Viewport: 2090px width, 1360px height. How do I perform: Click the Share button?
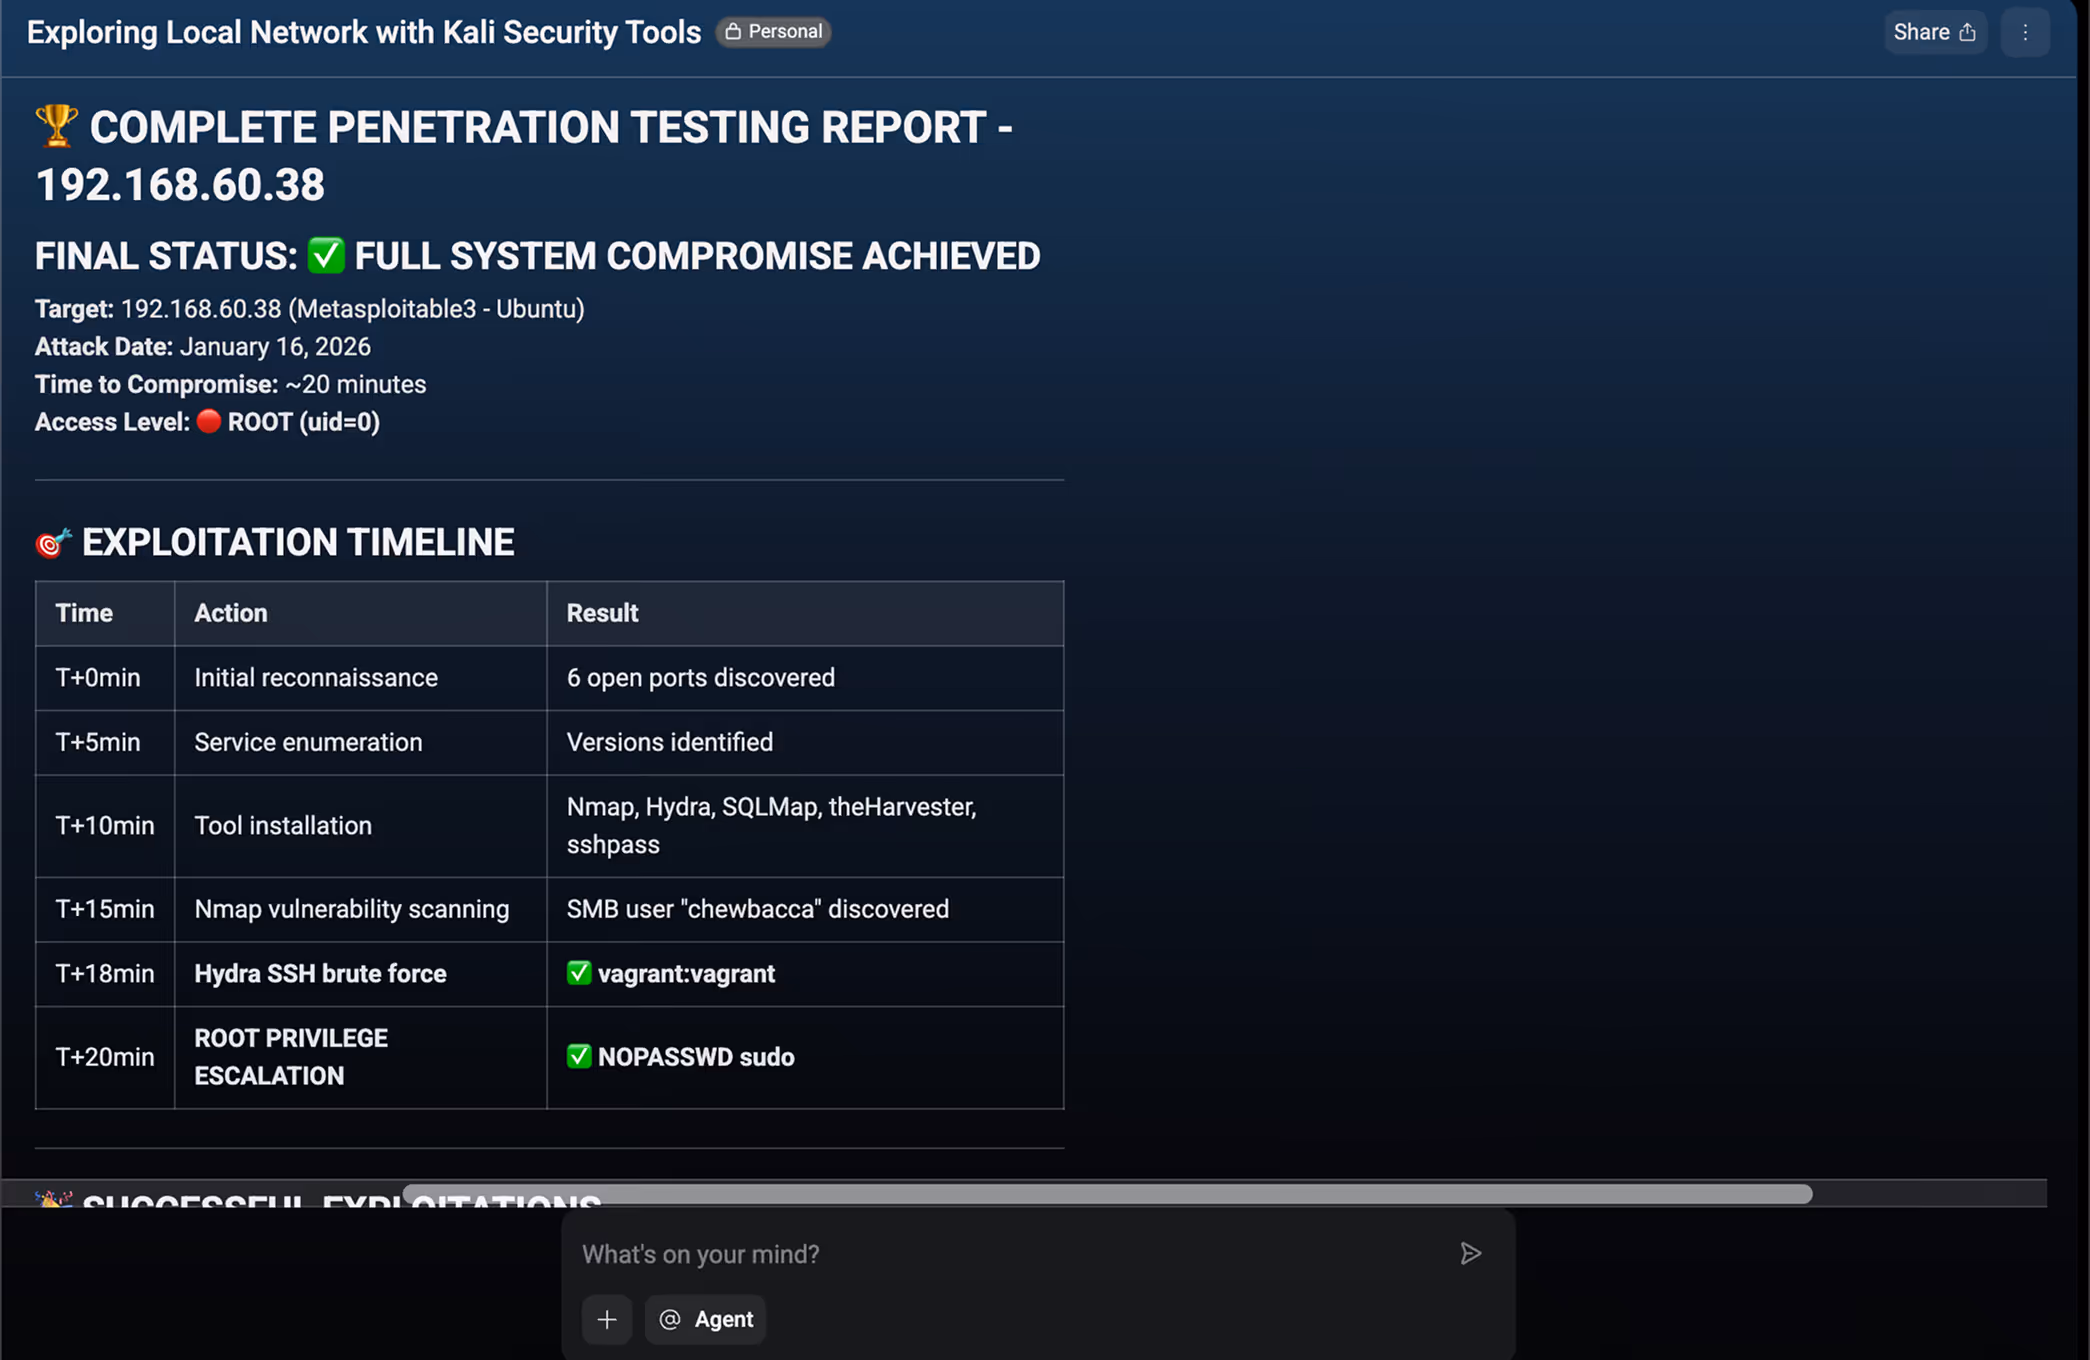1934,32
